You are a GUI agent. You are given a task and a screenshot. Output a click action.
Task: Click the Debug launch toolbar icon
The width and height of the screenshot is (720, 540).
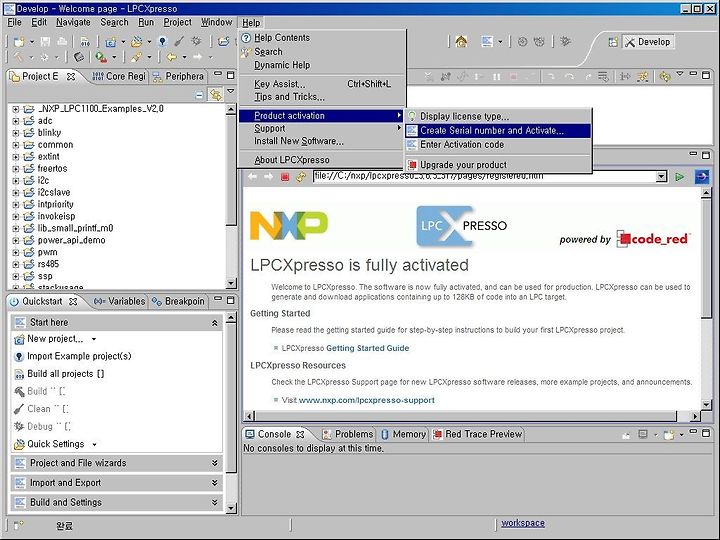tap(196, 41)
